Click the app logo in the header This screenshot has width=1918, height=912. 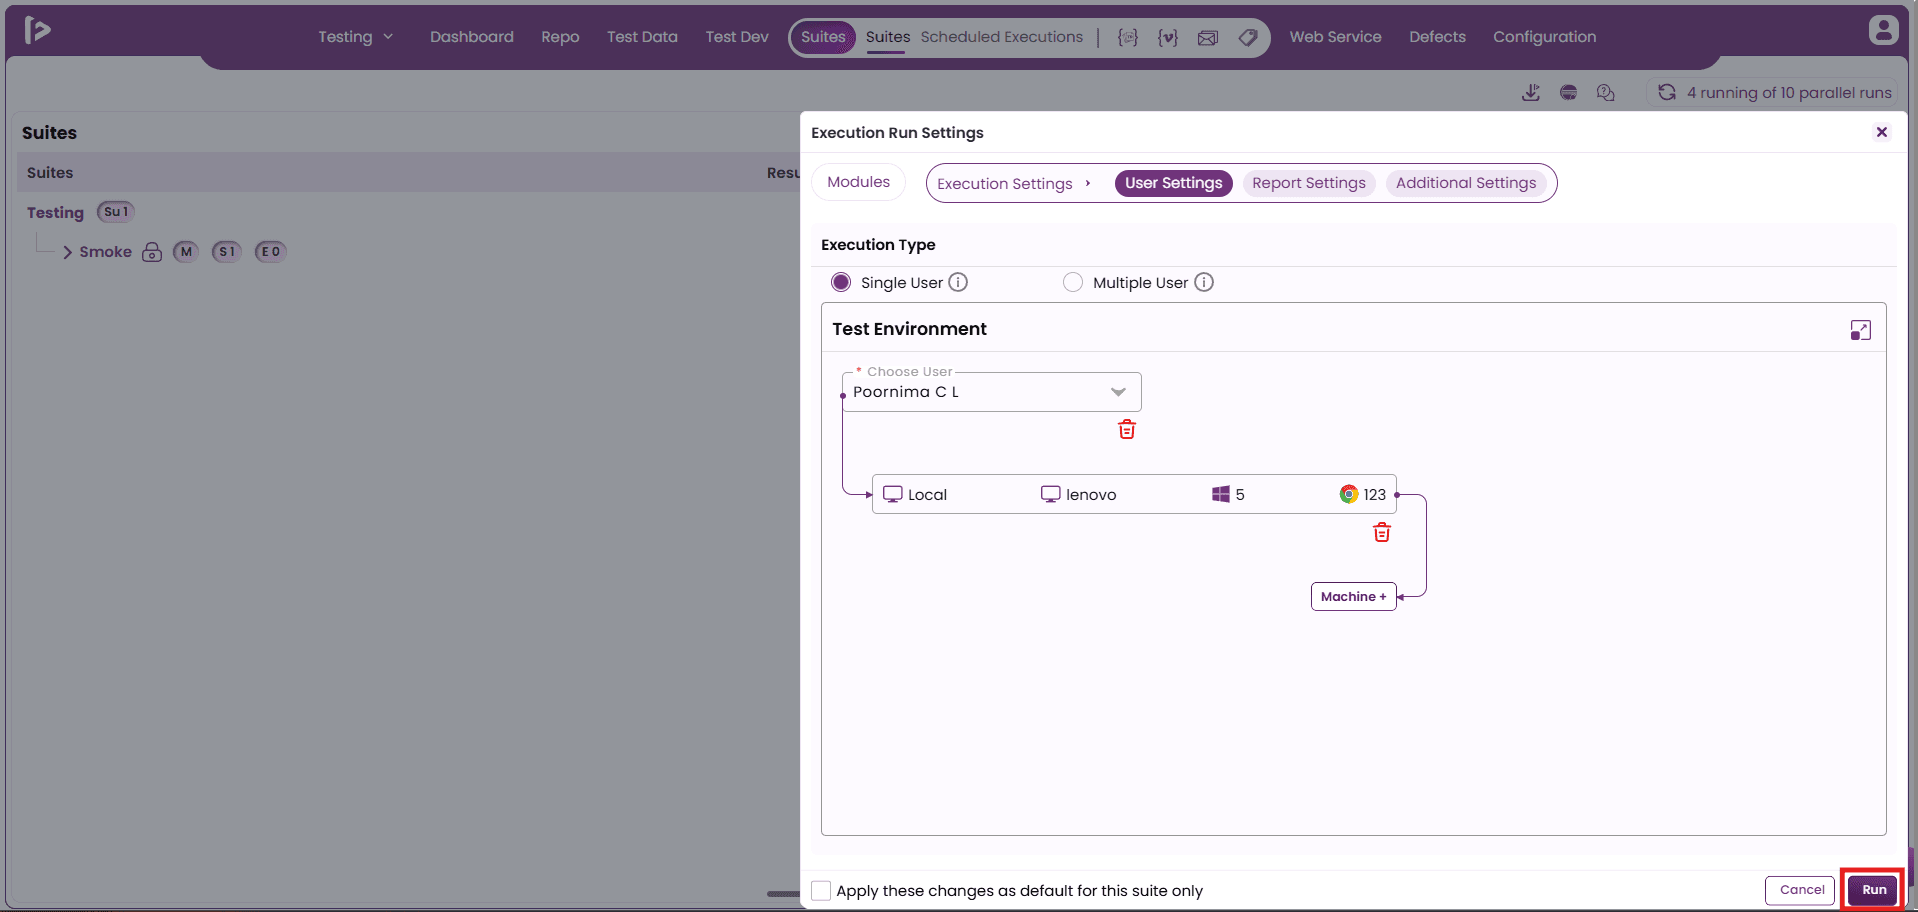[37, 30]
